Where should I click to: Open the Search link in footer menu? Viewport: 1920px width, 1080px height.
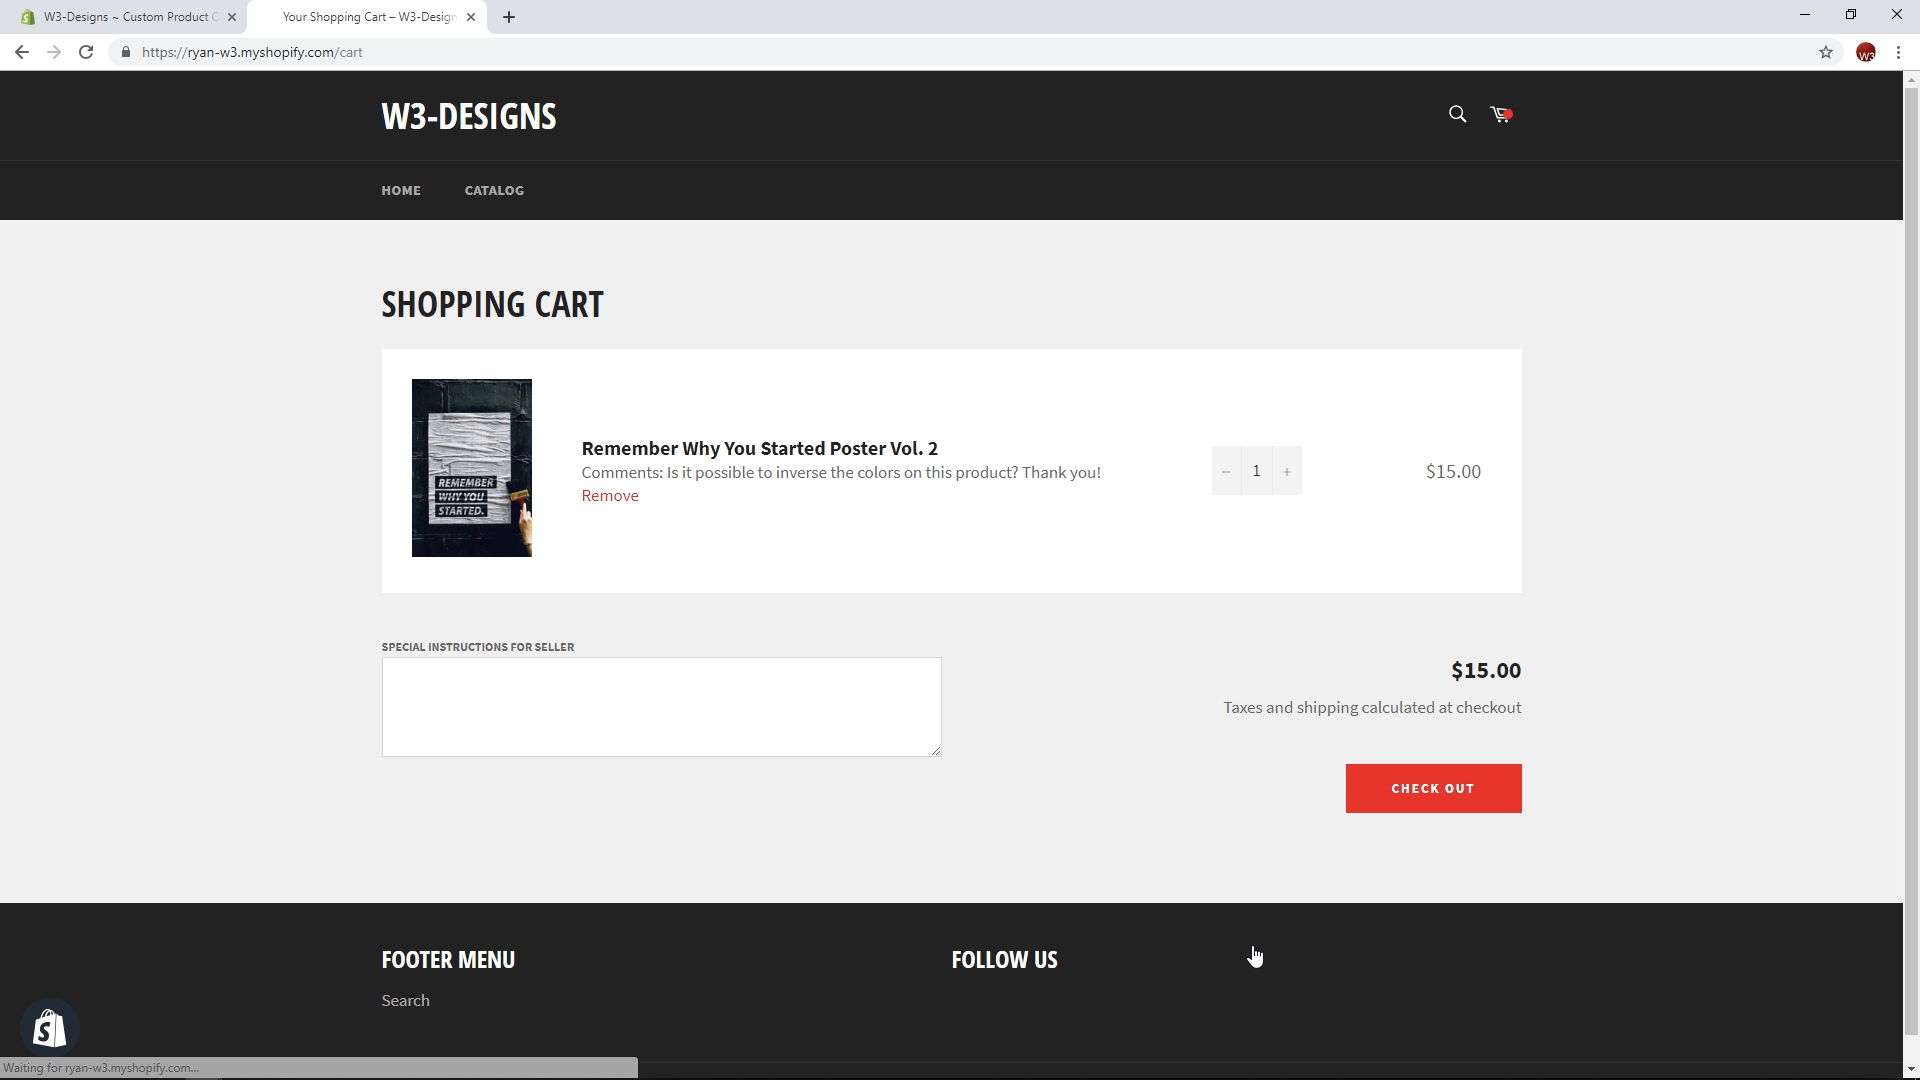[x=405, y=1001]
